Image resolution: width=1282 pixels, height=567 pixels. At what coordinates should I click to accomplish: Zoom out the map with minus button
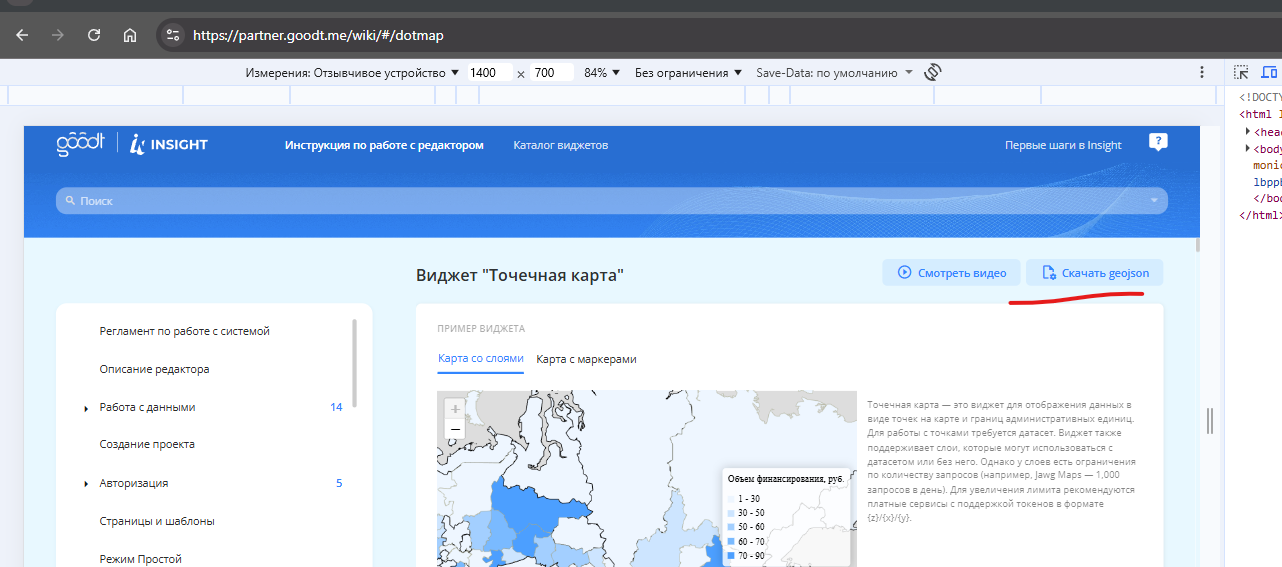[455, 429]
